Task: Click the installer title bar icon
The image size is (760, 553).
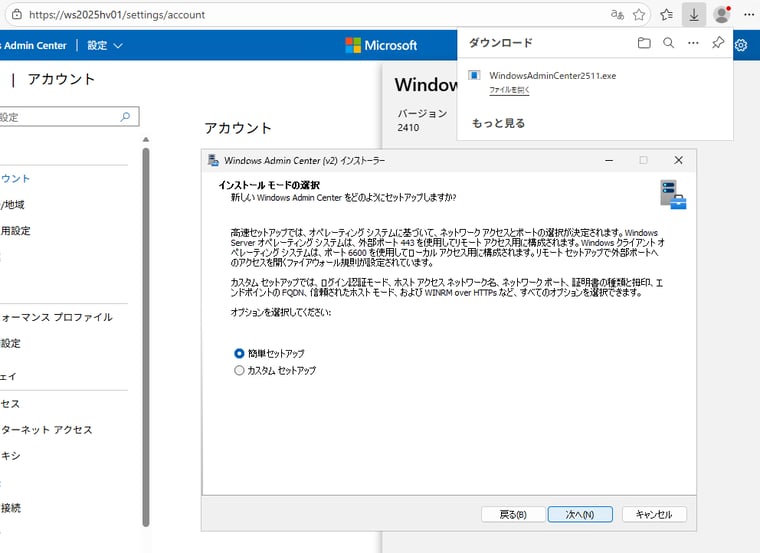Action: 213,160
